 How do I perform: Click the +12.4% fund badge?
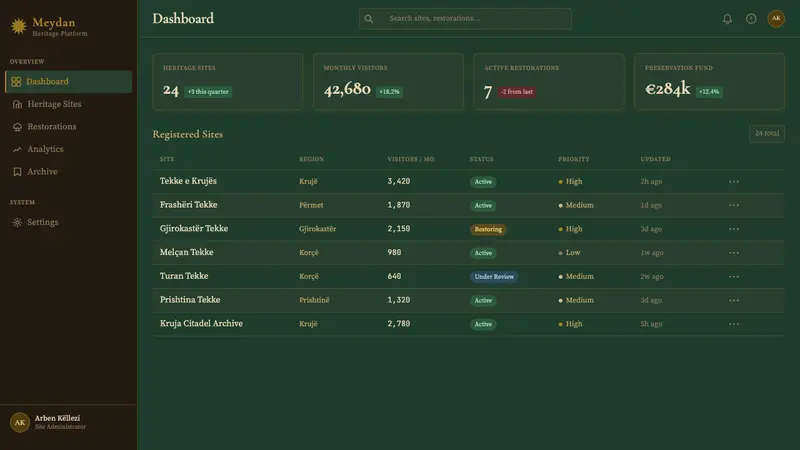[x=709, y=92]
